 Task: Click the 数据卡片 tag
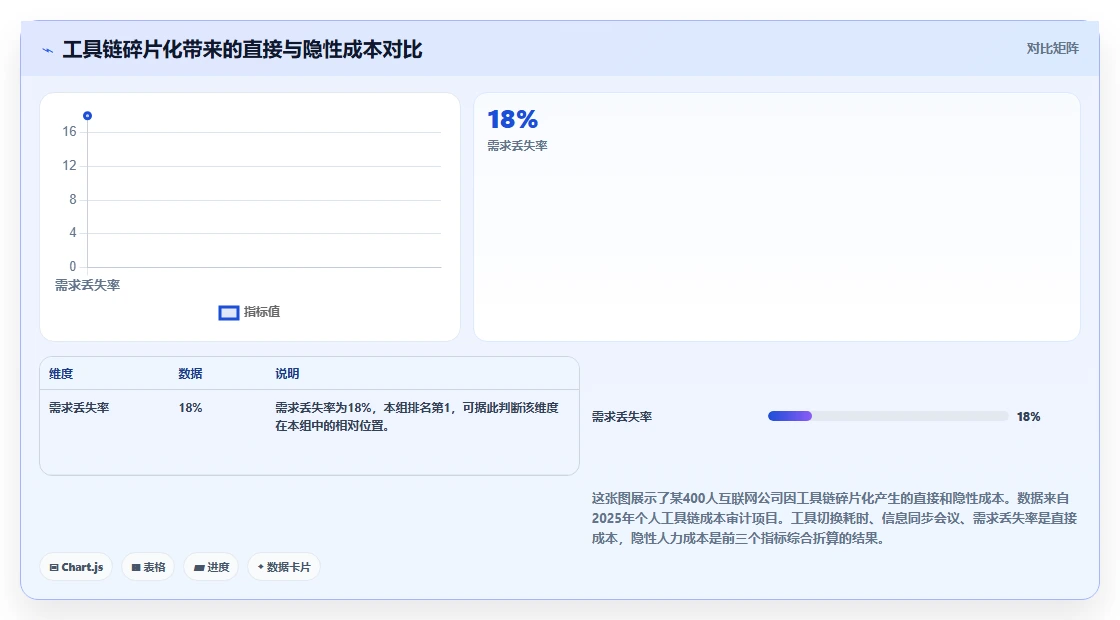[284, 567]
